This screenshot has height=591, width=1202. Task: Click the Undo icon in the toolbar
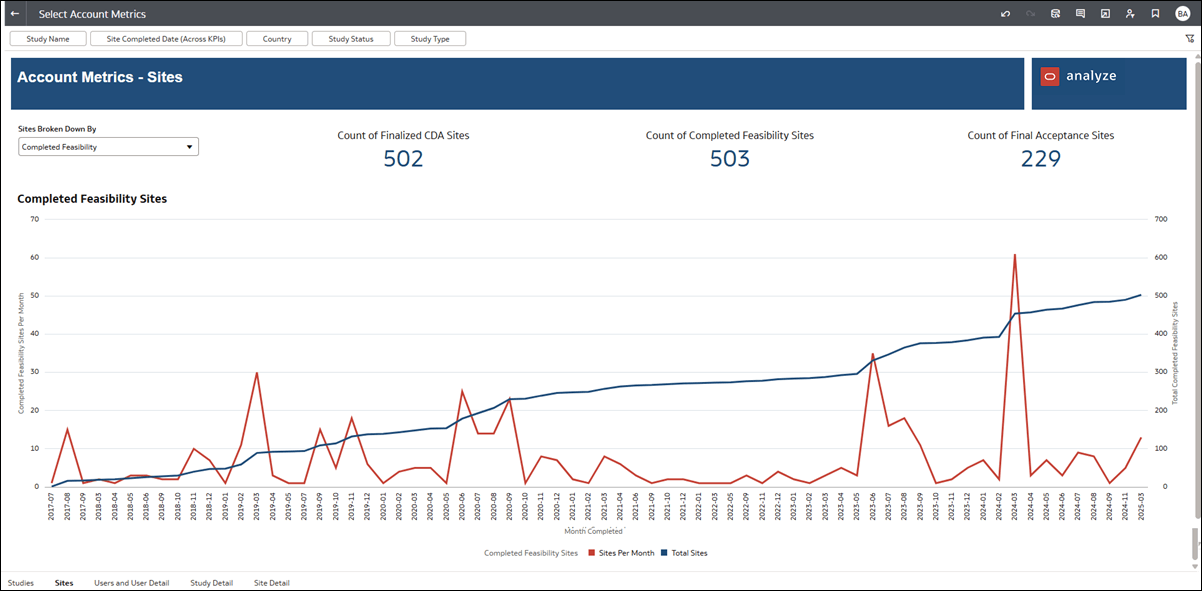1005,13
